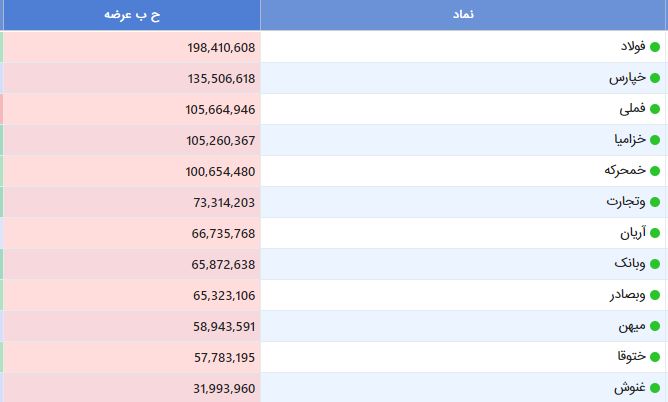Screen dimensions: 668x402
Task: Click the green status dot beside میهن
Action: (655, 326)
